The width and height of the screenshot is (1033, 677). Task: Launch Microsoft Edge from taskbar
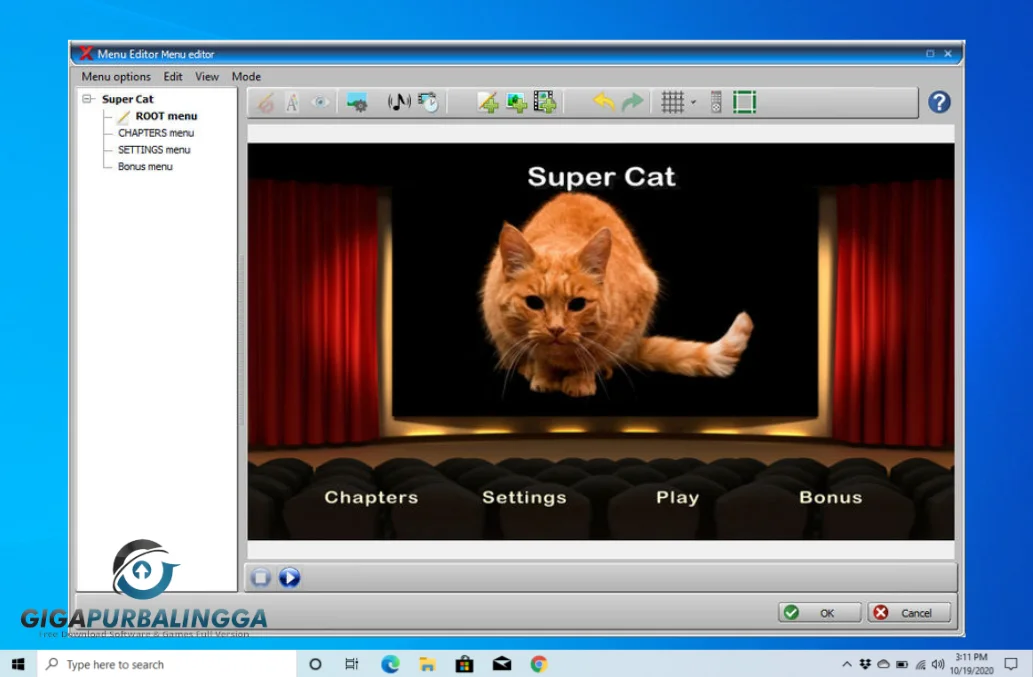pos(390,664)
